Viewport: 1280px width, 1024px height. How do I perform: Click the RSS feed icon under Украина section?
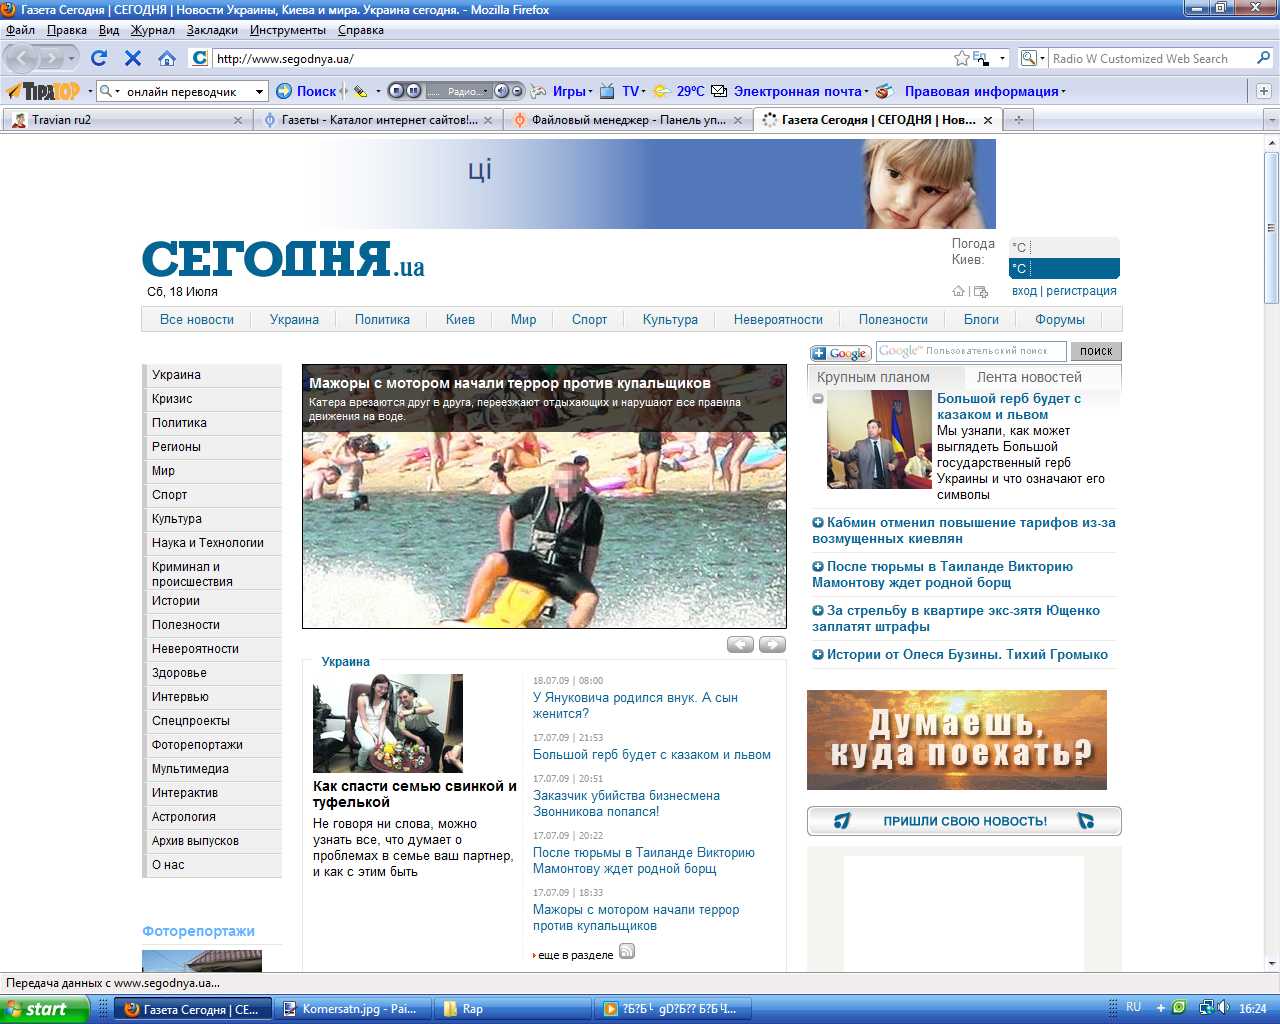pyautogui.click(x=627, y=951)
